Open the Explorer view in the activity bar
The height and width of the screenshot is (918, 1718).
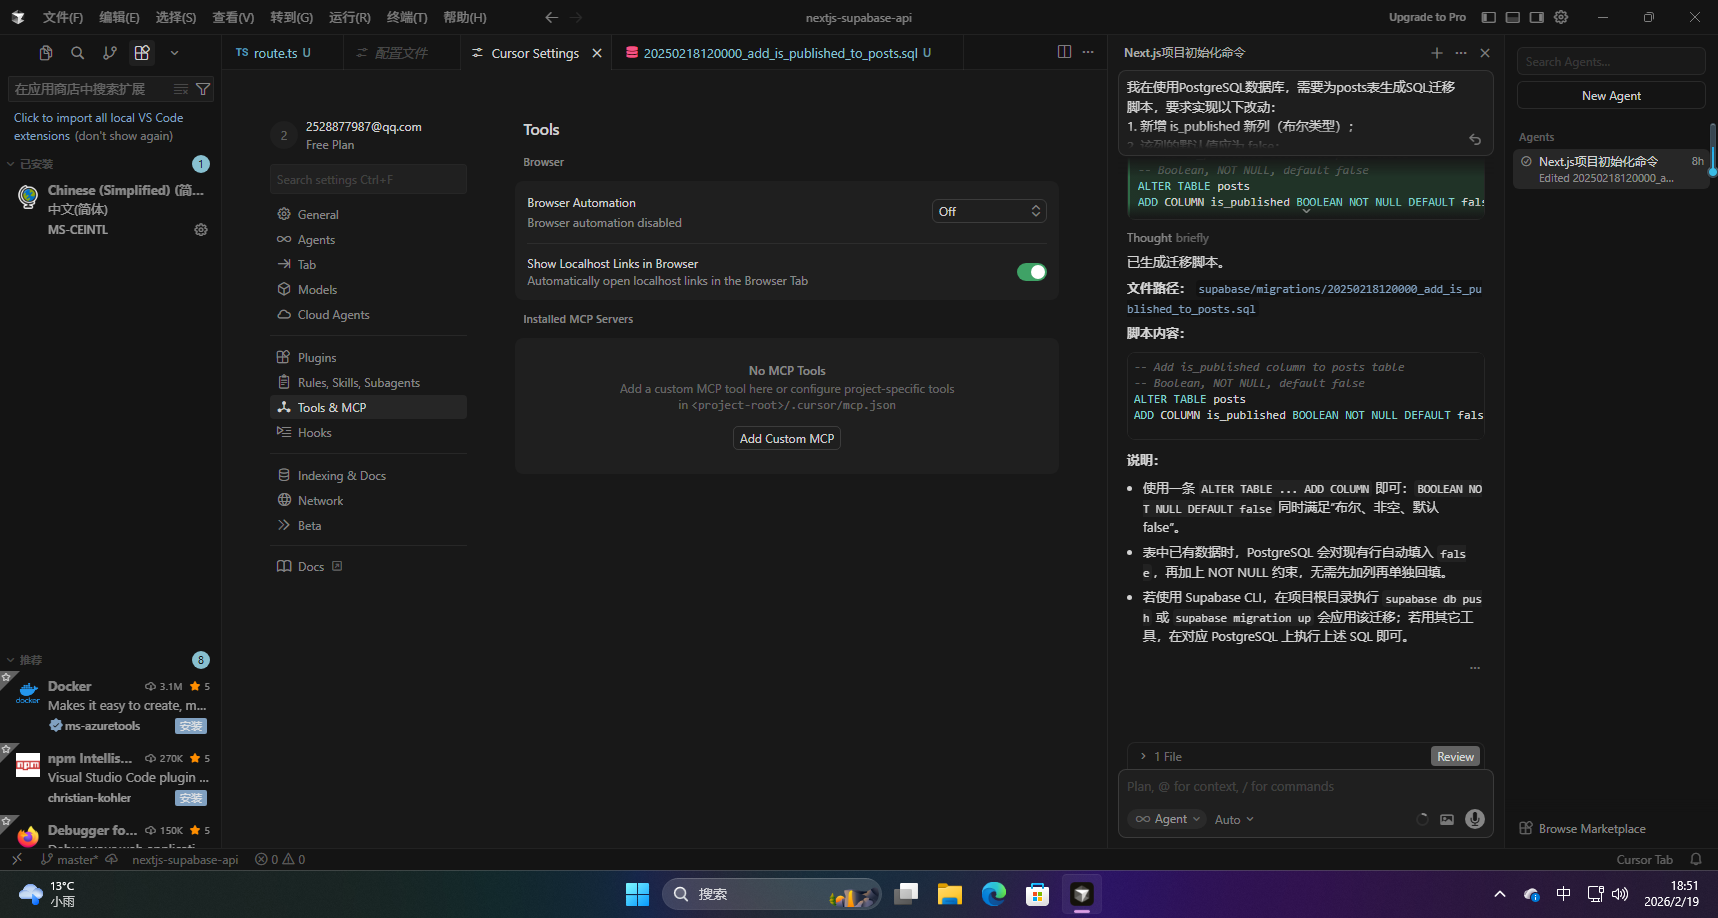pyautogui.click(x=46, y=53)
